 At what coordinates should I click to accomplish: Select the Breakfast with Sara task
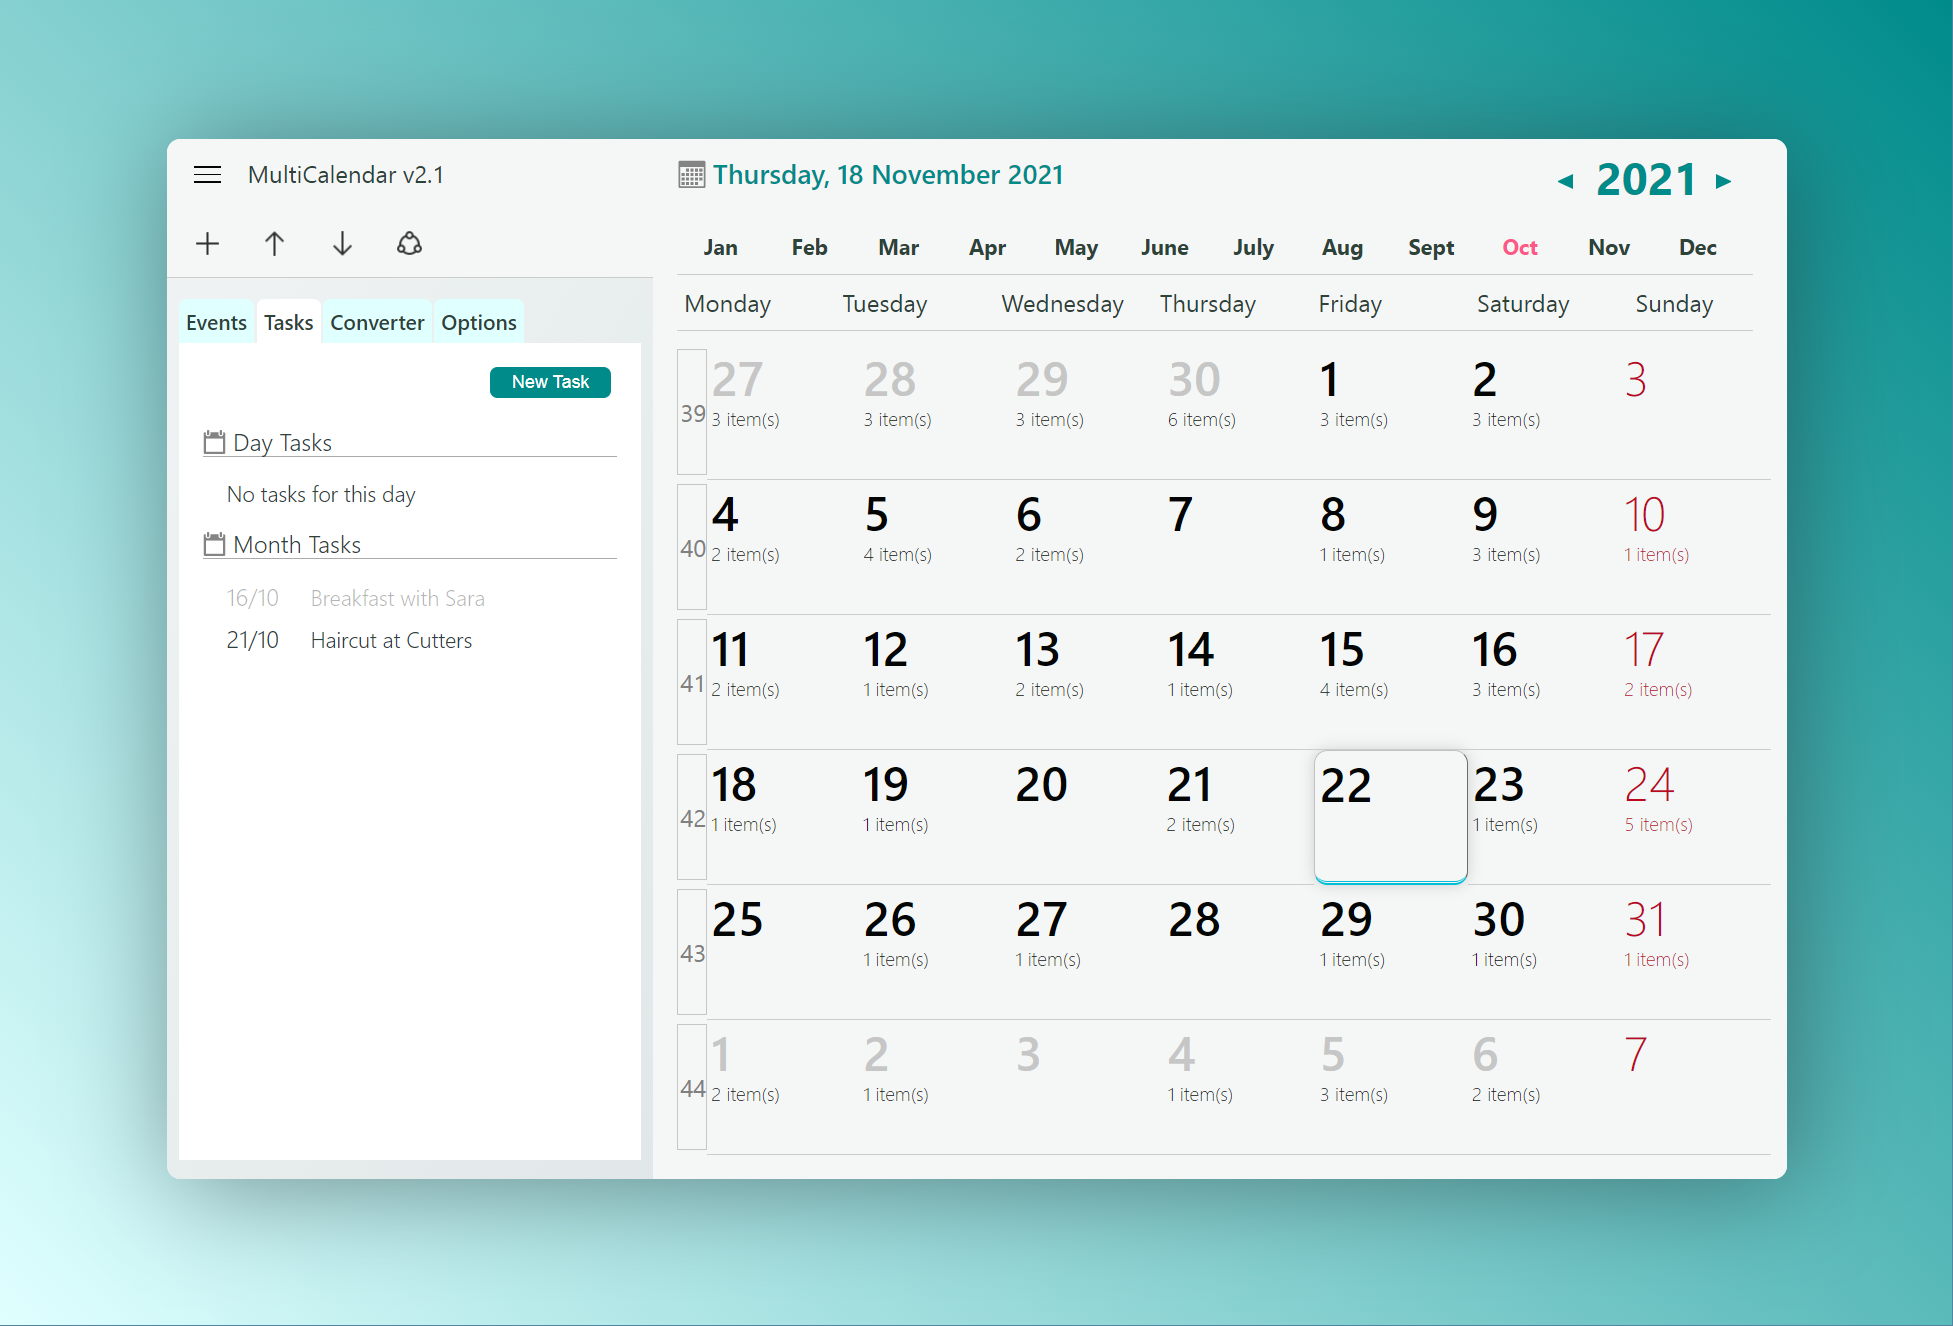pyautogui.click(x=398, y=598)
